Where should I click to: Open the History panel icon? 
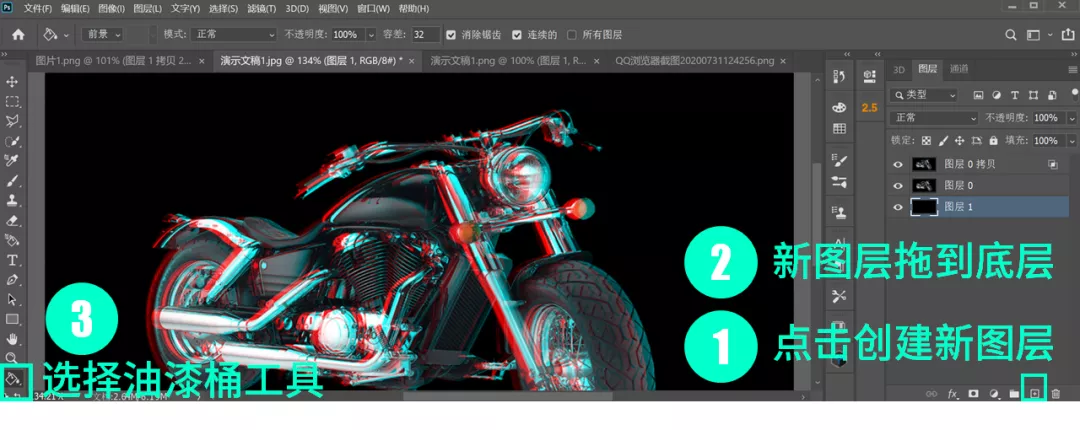point(839,76)
